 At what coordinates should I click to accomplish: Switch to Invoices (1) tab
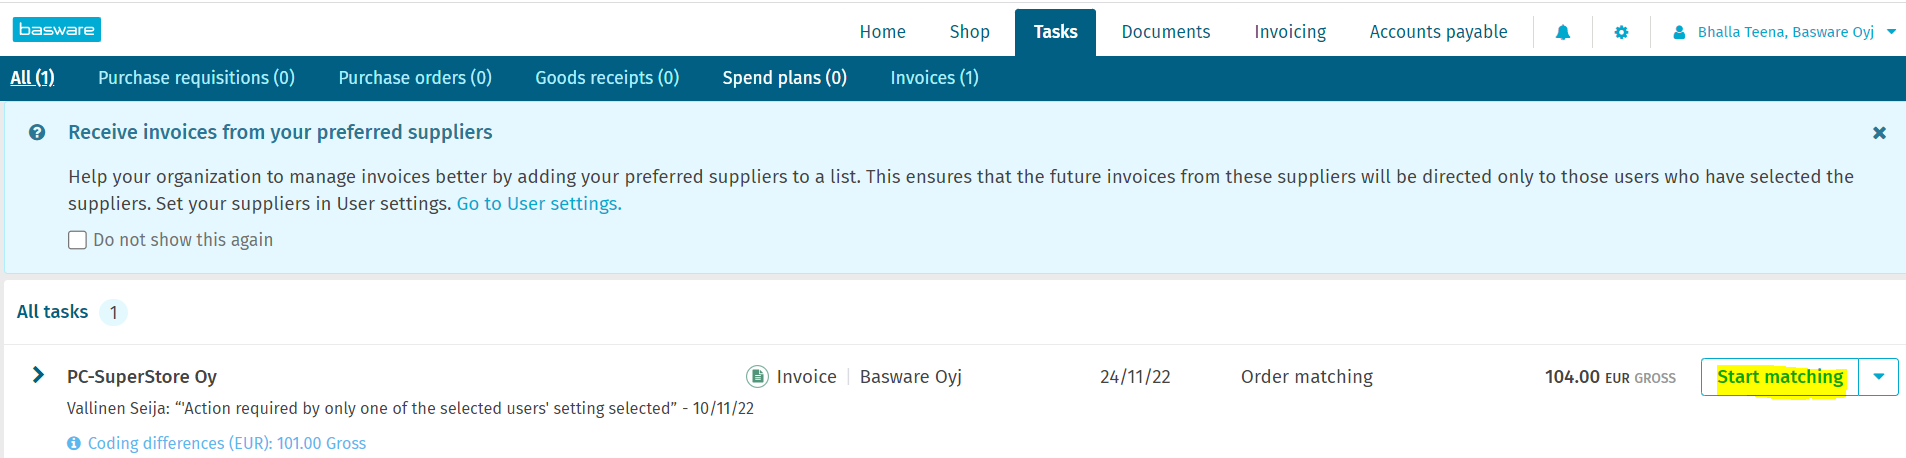934,78
